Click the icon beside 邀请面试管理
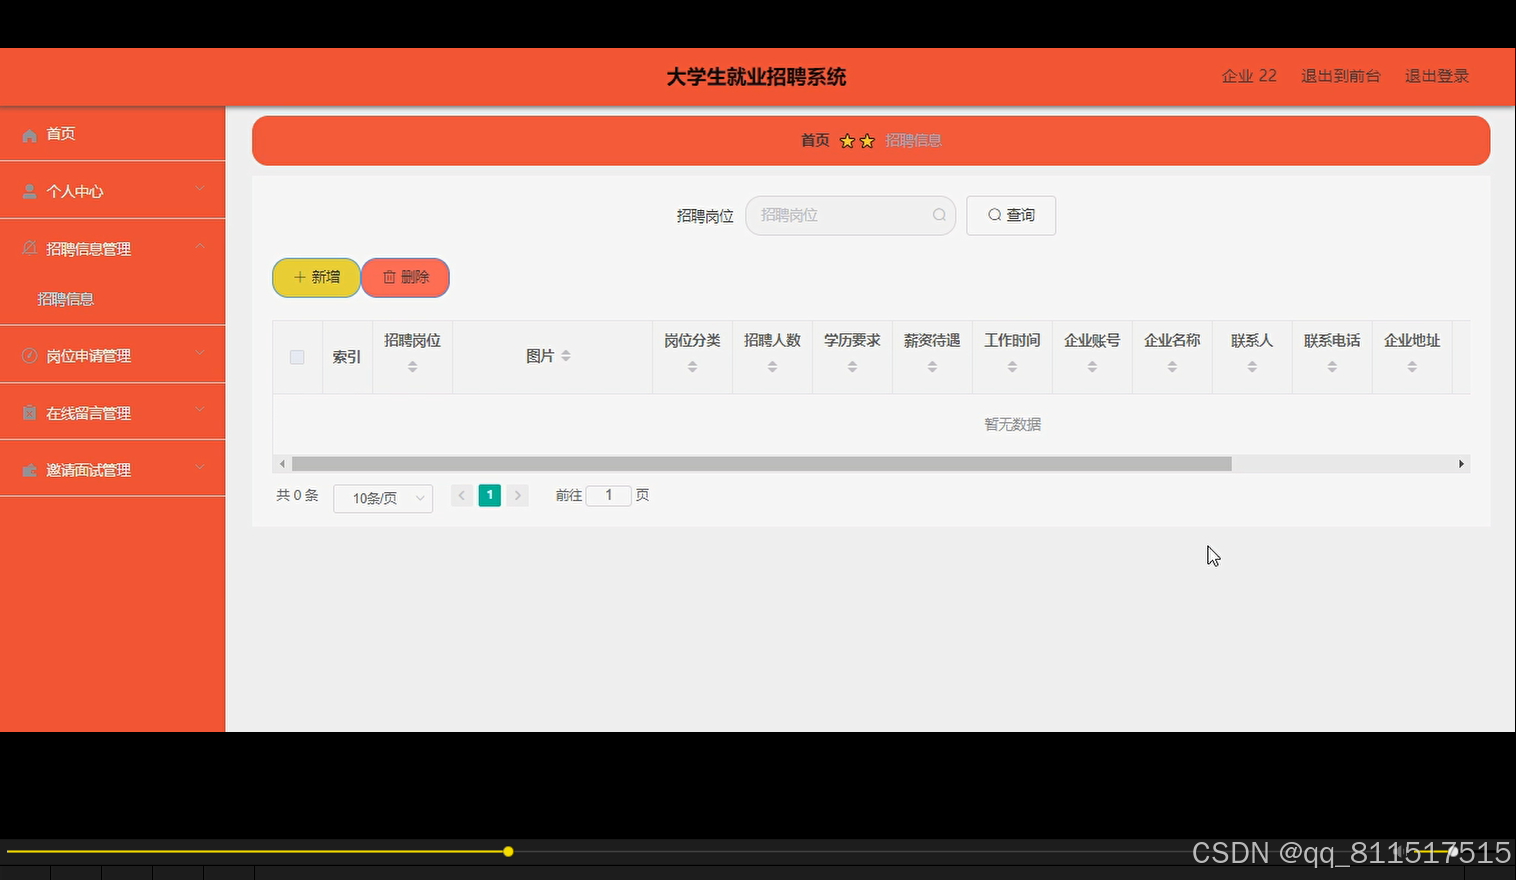Image resolution: width=1516 pixels, height=880 pixels. pos(29,470)
